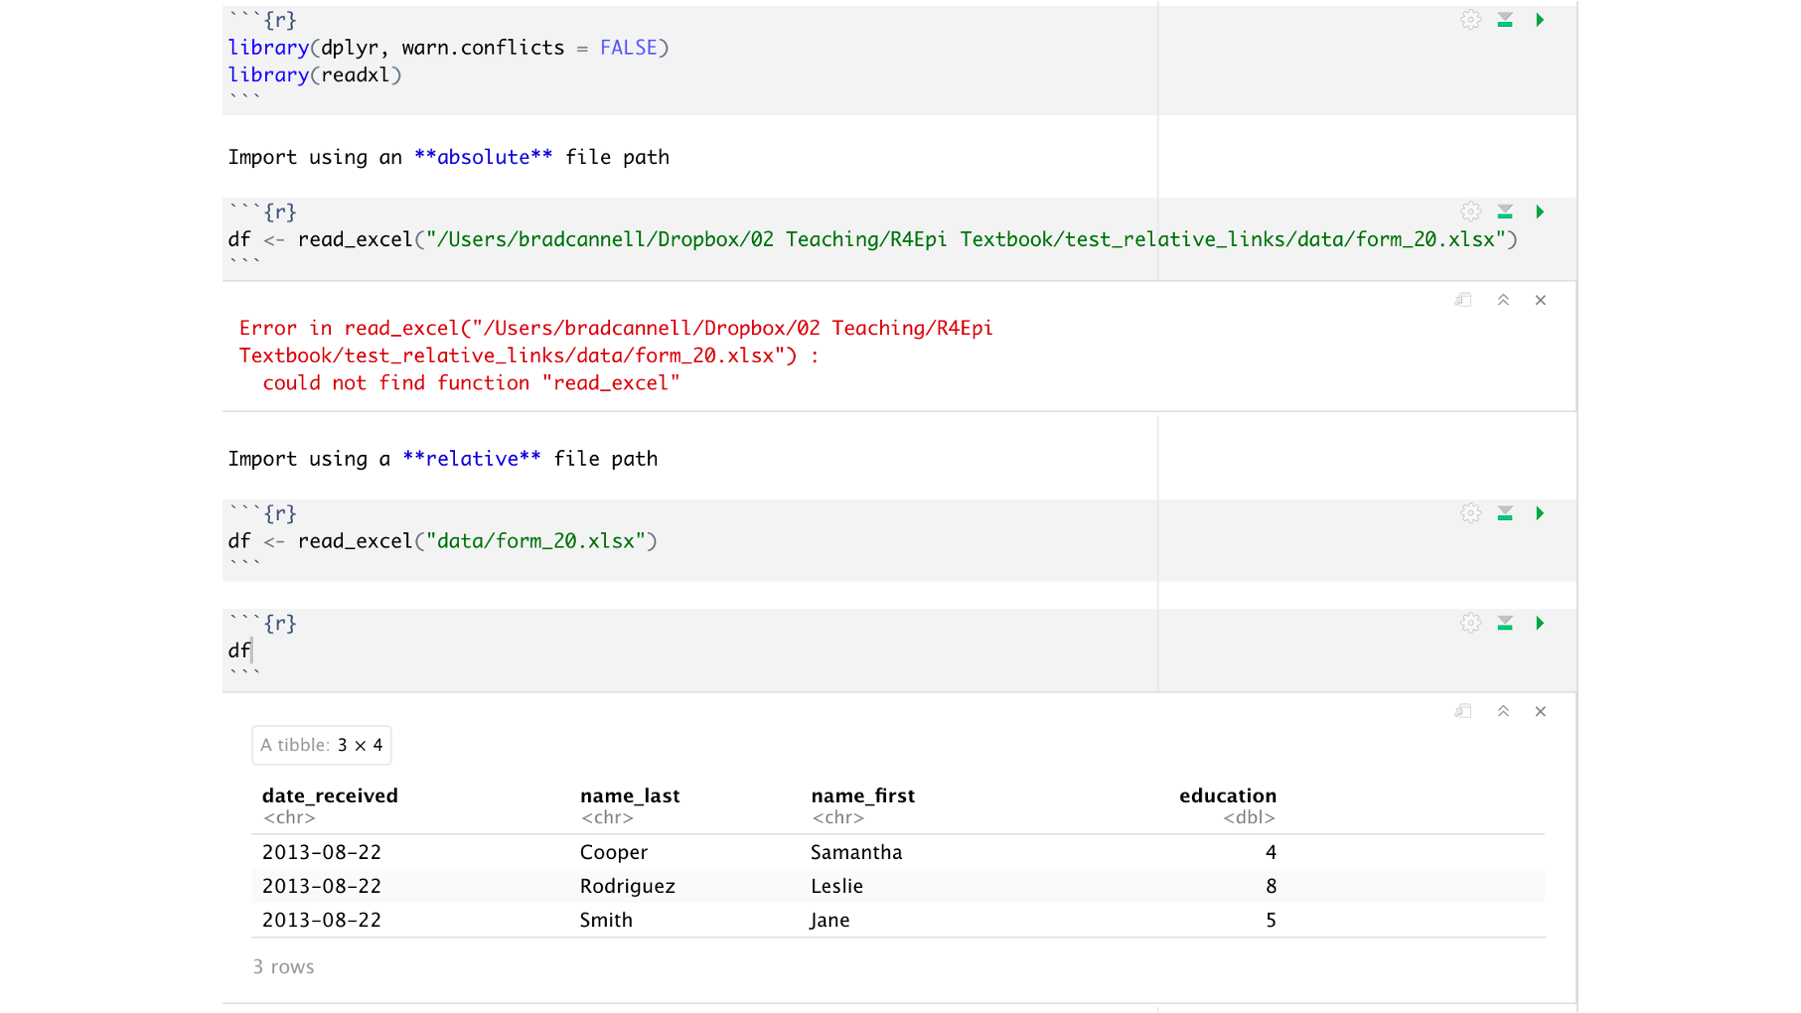
Task: Click the education column header
Action: coord(1227,796)
